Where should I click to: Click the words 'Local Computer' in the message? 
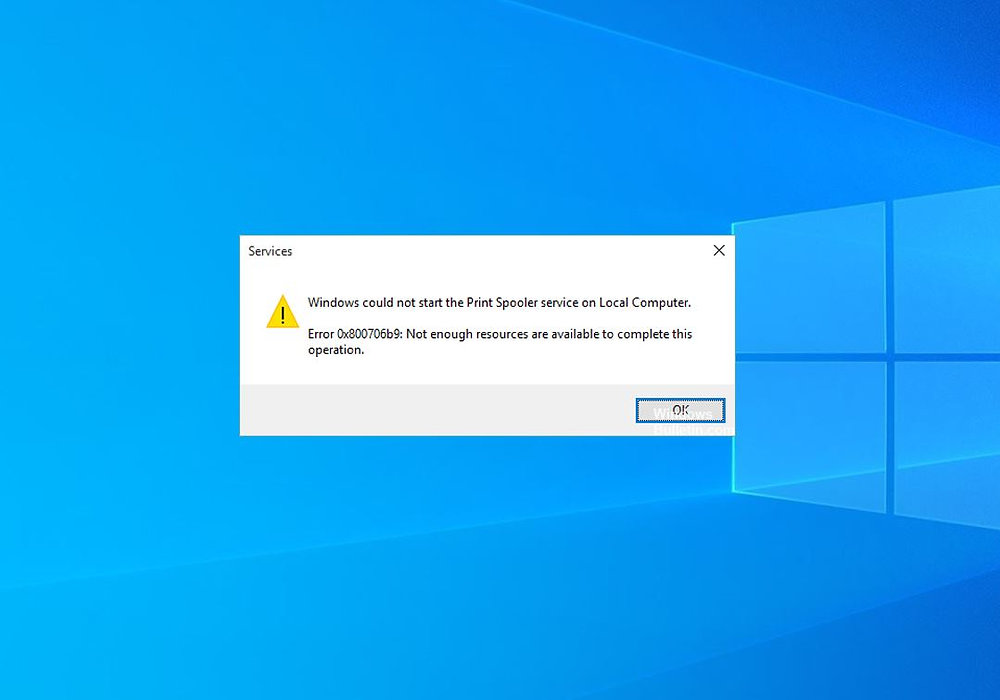(644, 302)
